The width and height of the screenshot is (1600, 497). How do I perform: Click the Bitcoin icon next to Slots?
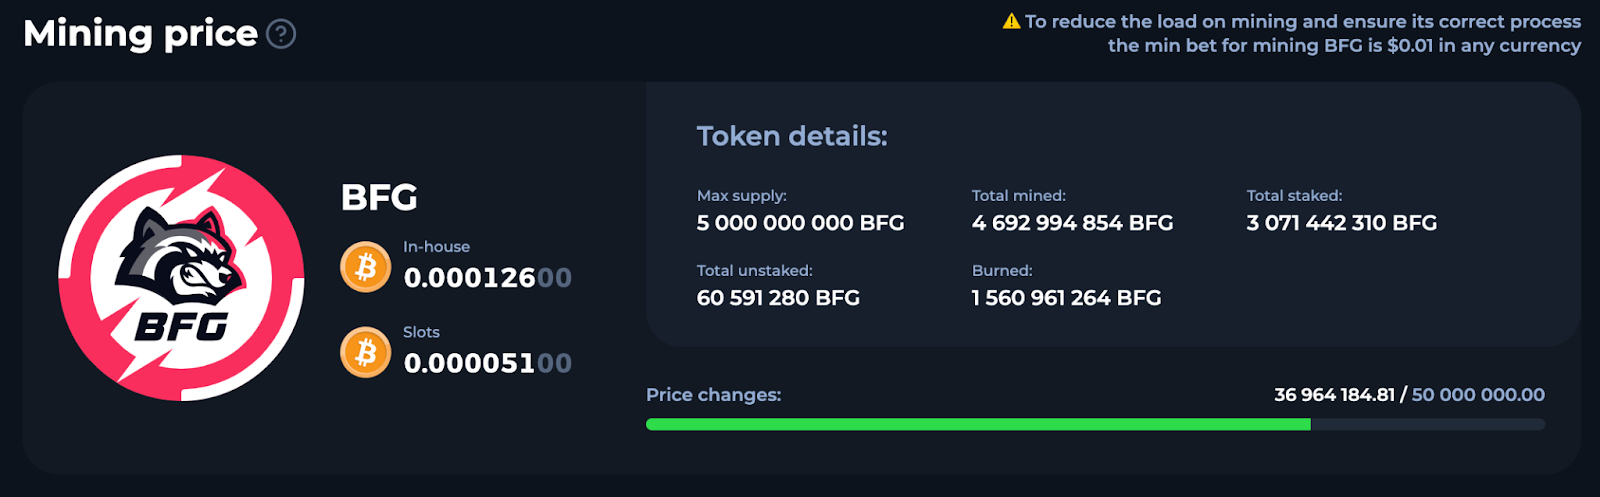point(366,353)
